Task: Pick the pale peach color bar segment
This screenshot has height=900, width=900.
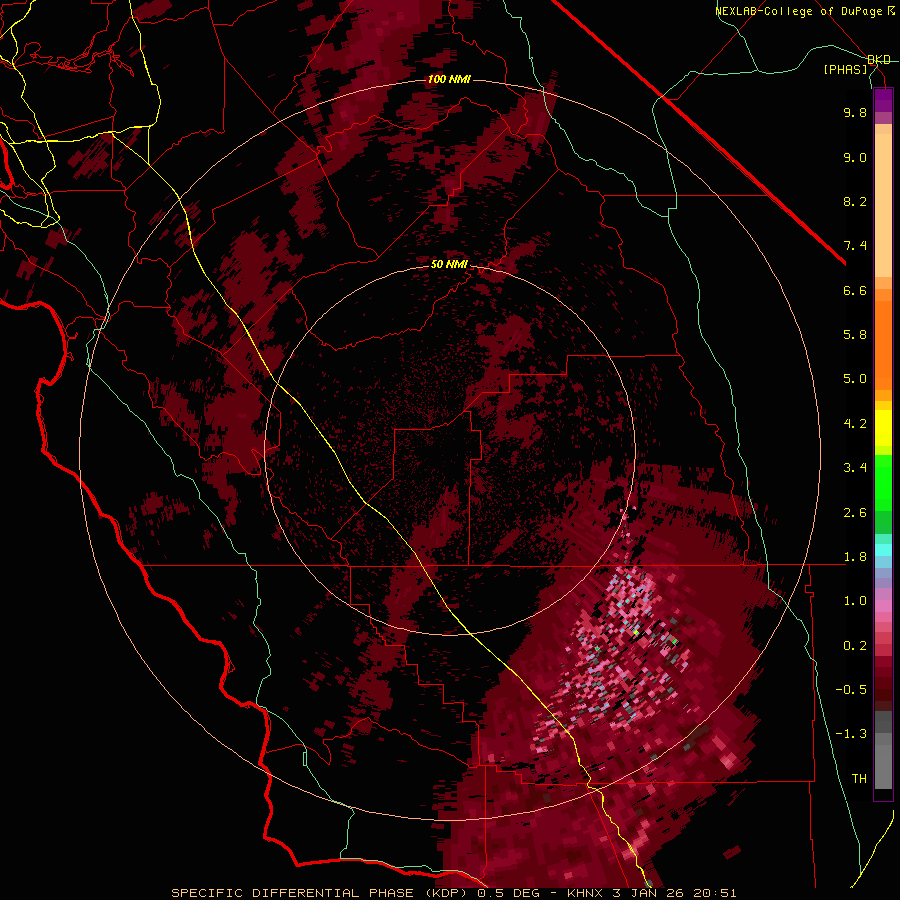Action: pyautogui.click(x=883, y=205)
